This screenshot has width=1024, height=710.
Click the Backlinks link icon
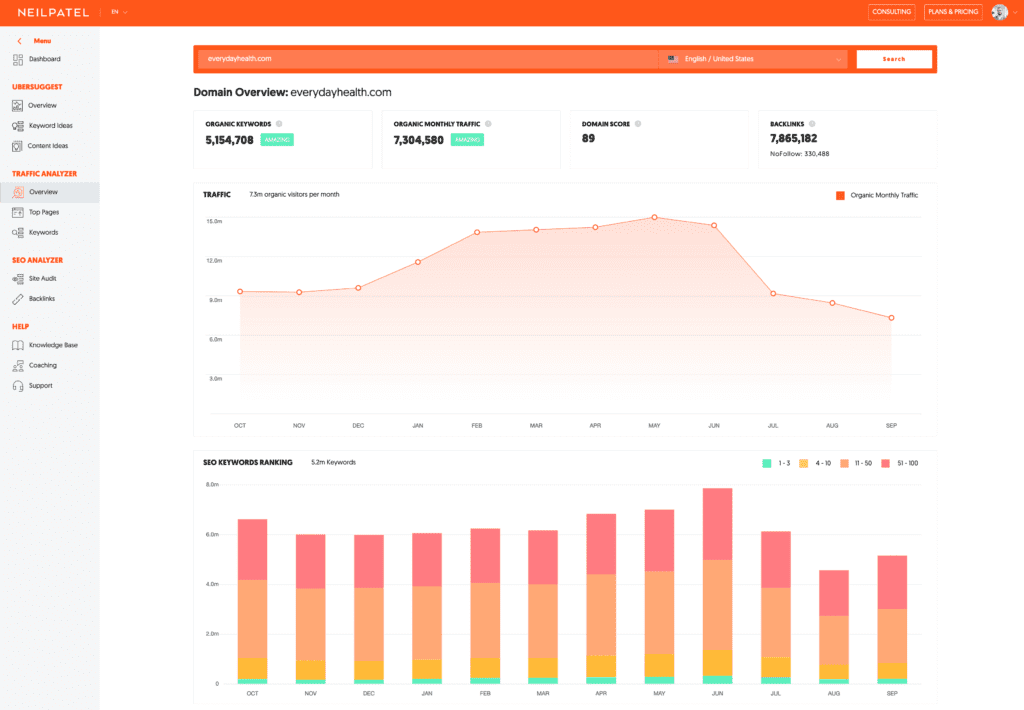coord(18,299)
